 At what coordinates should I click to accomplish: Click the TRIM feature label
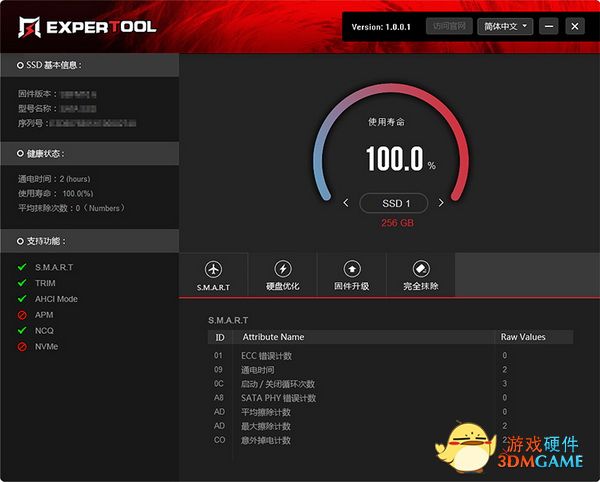coord(45,283)
